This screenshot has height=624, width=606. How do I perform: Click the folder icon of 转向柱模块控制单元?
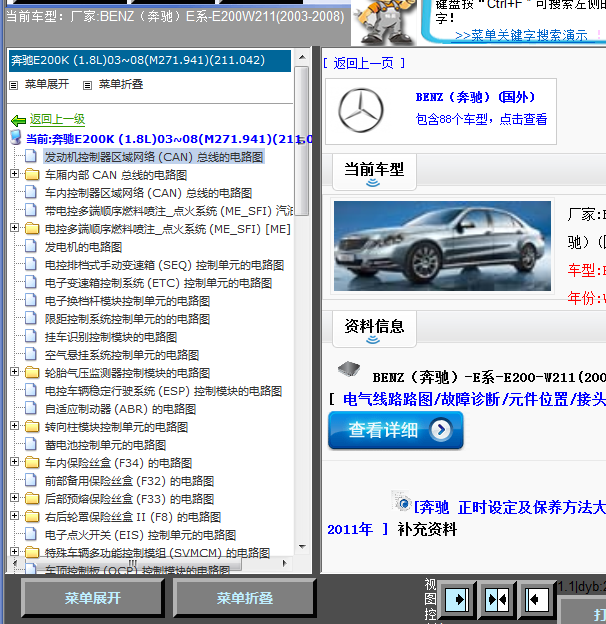(x=32, y=427)
